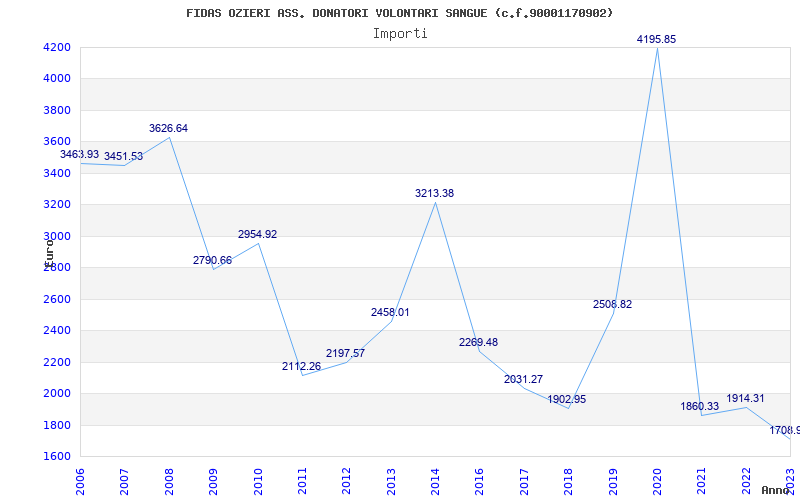Click the 1600 y-axis tick label
The height and width of the screenshot is (500, 800).
tap(57, 457)
